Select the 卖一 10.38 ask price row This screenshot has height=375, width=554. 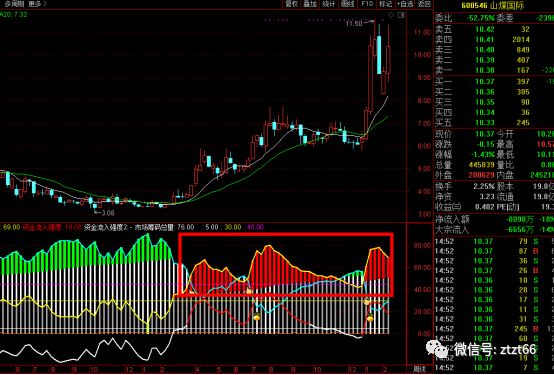494,70
